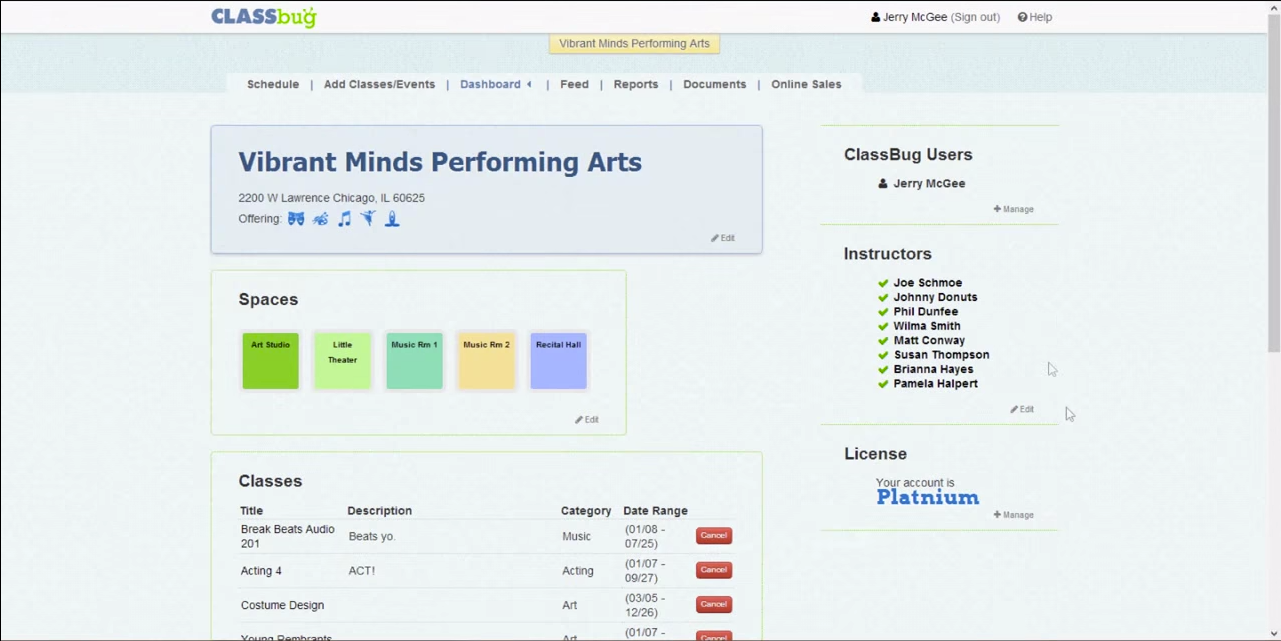Image resolution: width=1281 pixels, height=641 pixels.
Task: Manage ClassBug Users
Action: [1014, 209]
